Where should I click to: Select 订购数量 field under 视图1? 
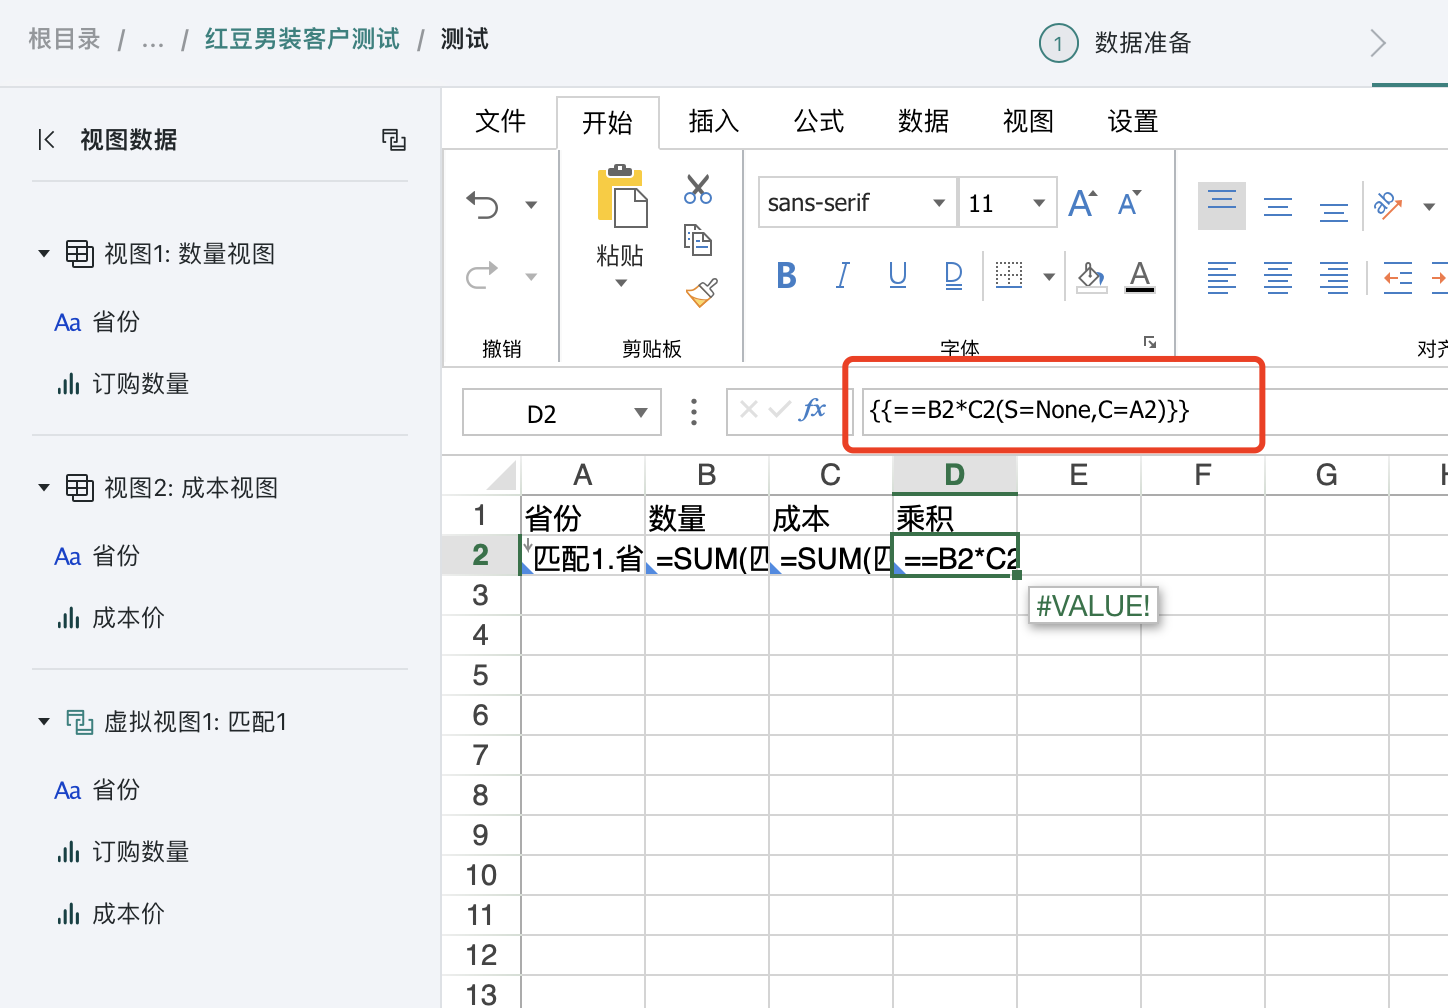[140, 384]
